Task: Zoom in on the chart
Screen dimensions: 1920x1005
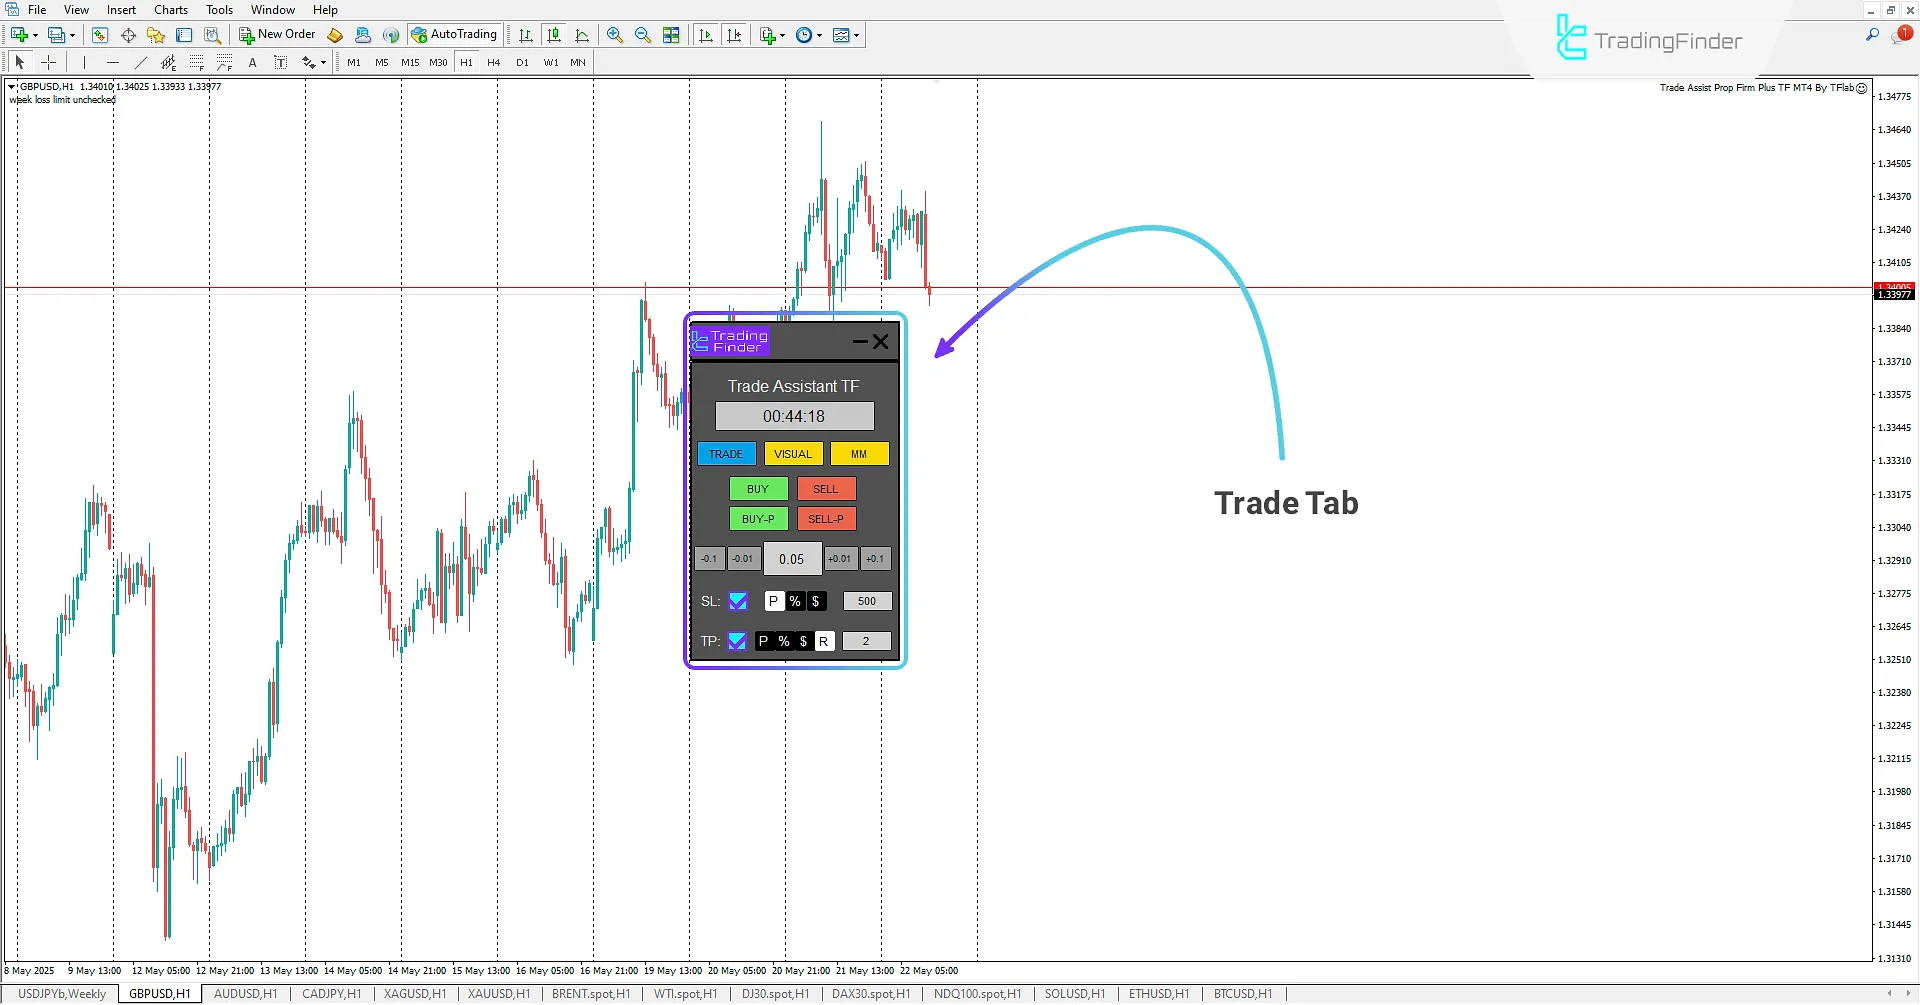Action: pyautogui.click(x=614, y=34)
